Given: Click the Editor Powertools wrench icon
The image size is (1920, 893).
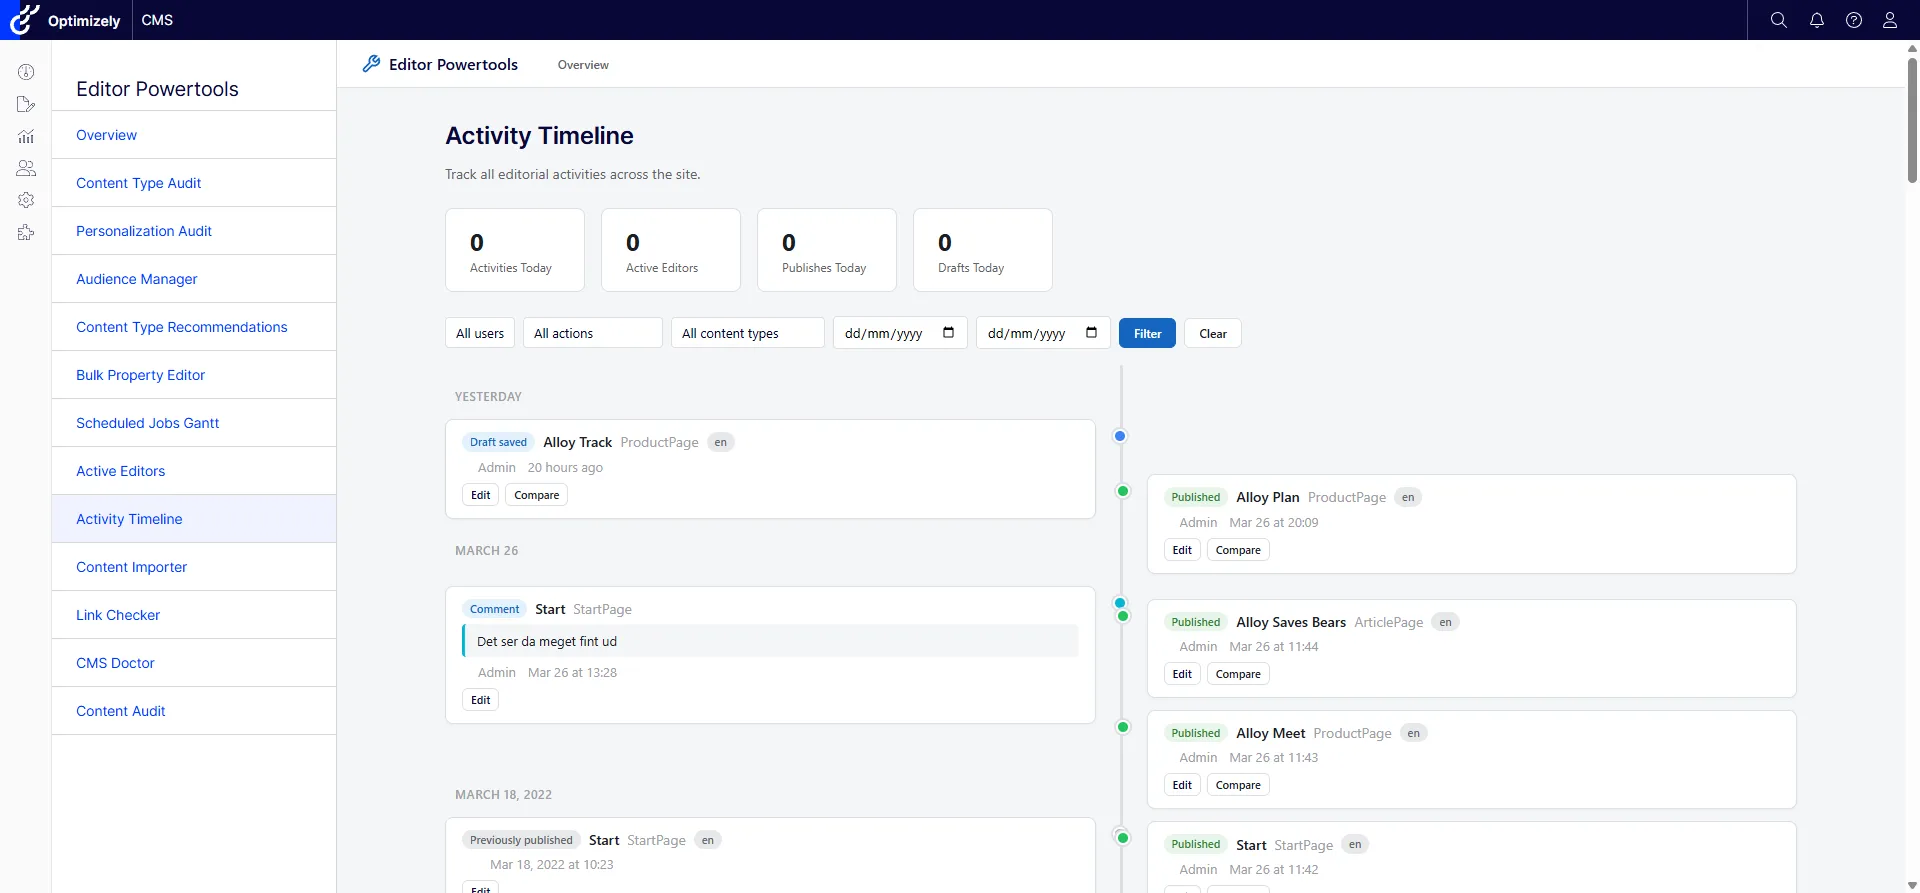Looking at the screenshot, I should click(371, 64).
